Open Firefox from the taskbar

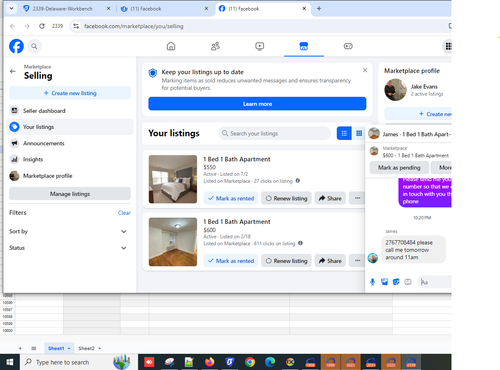tap(209, 362)
